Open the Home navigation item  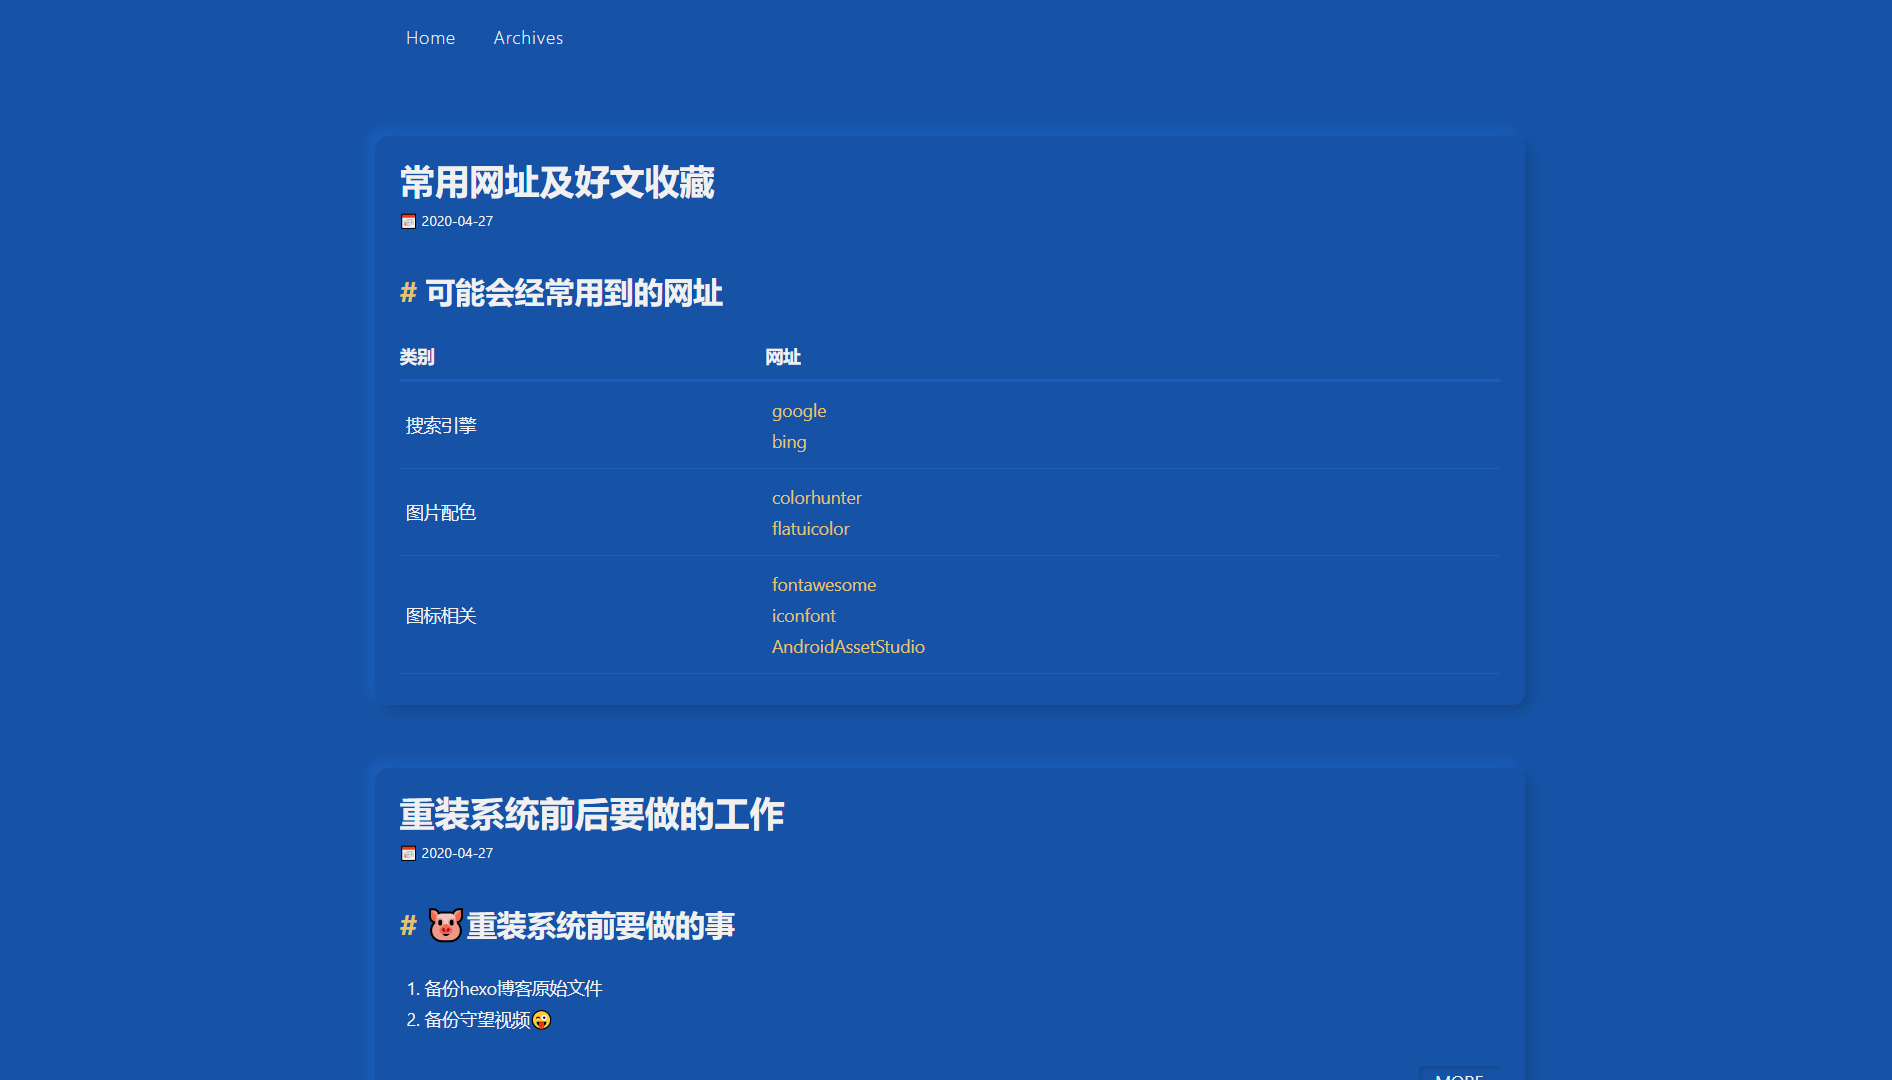(x=430, y=37)
